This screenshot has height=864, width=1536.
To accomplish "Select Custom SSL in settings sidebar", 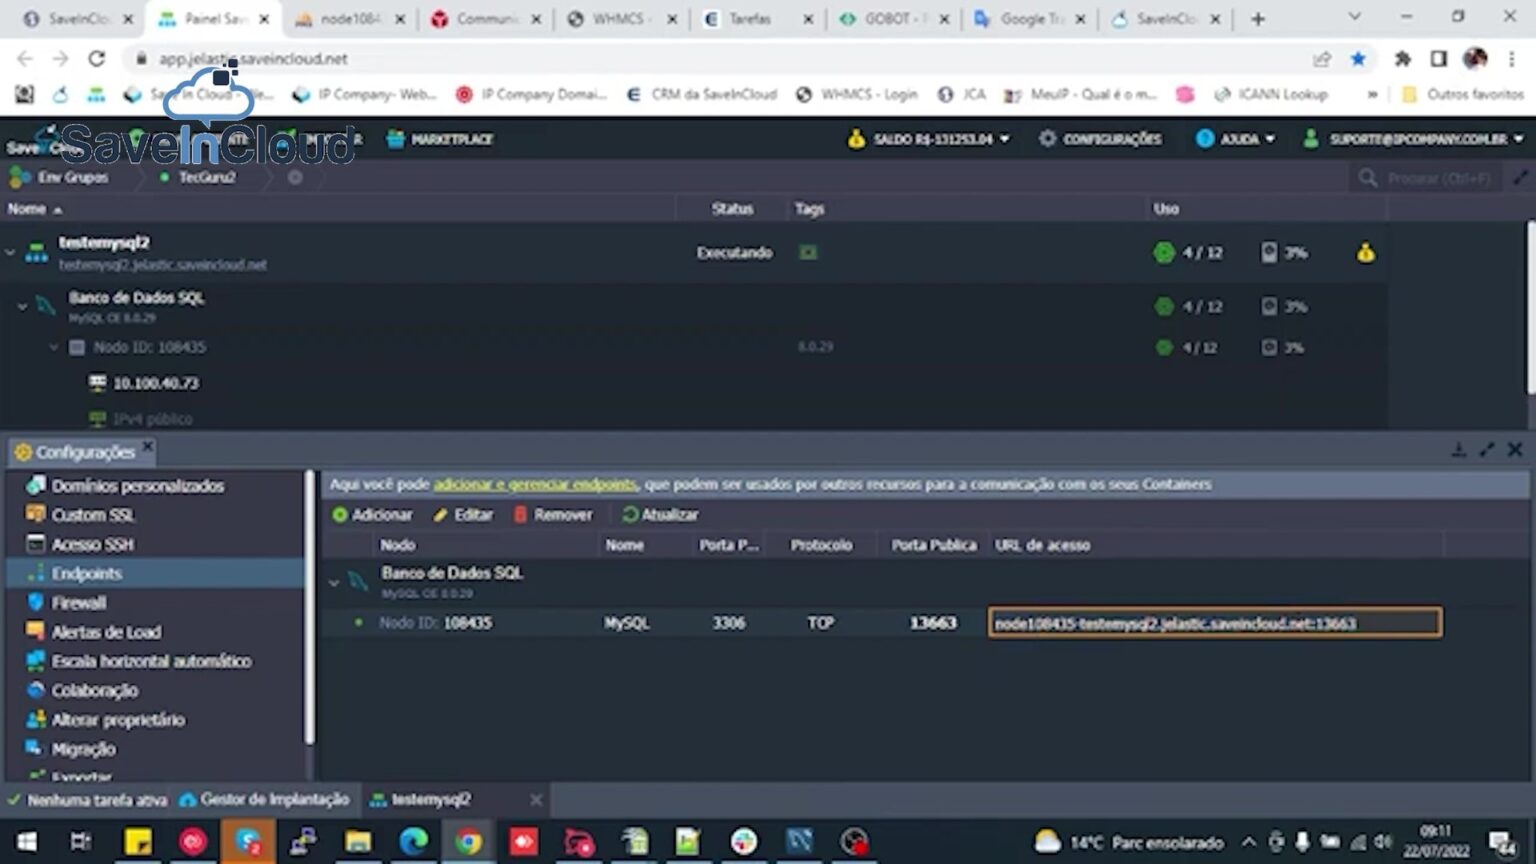I will (92, 514).
